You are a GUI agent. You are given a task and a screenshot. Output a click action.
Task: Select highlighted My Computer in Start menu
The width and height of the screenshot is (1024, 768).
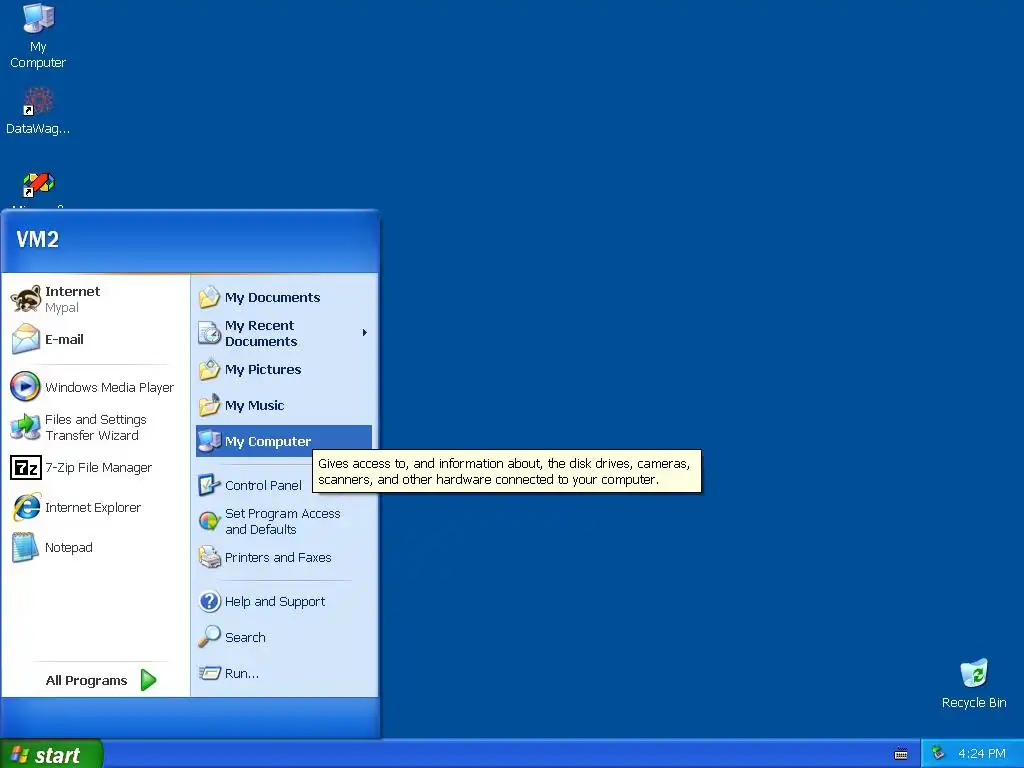click(x=283, y=441)
